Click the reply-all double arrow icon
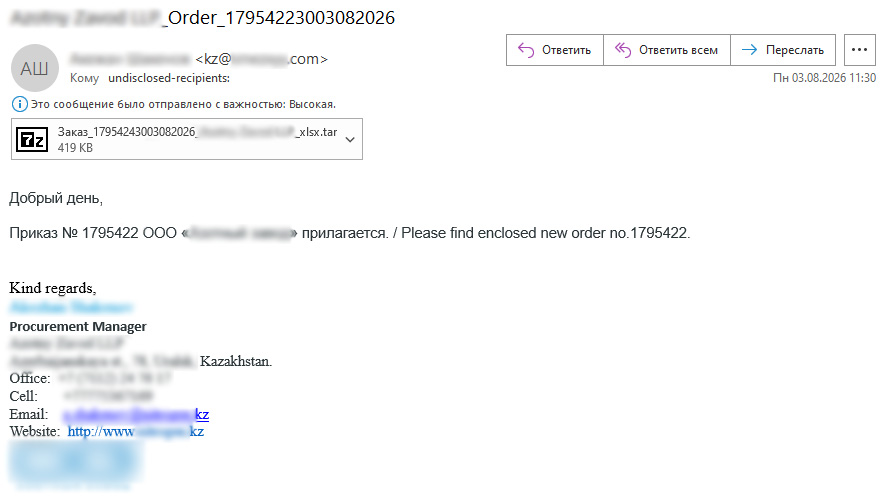 click(623, 50)
